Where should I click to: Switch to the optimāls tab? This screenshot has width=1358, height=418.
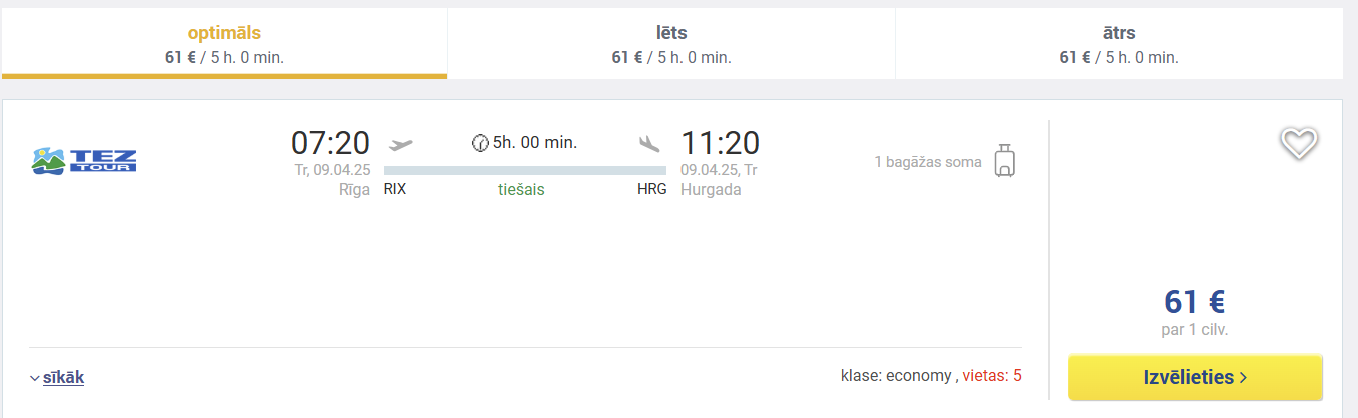click(224, 44)
